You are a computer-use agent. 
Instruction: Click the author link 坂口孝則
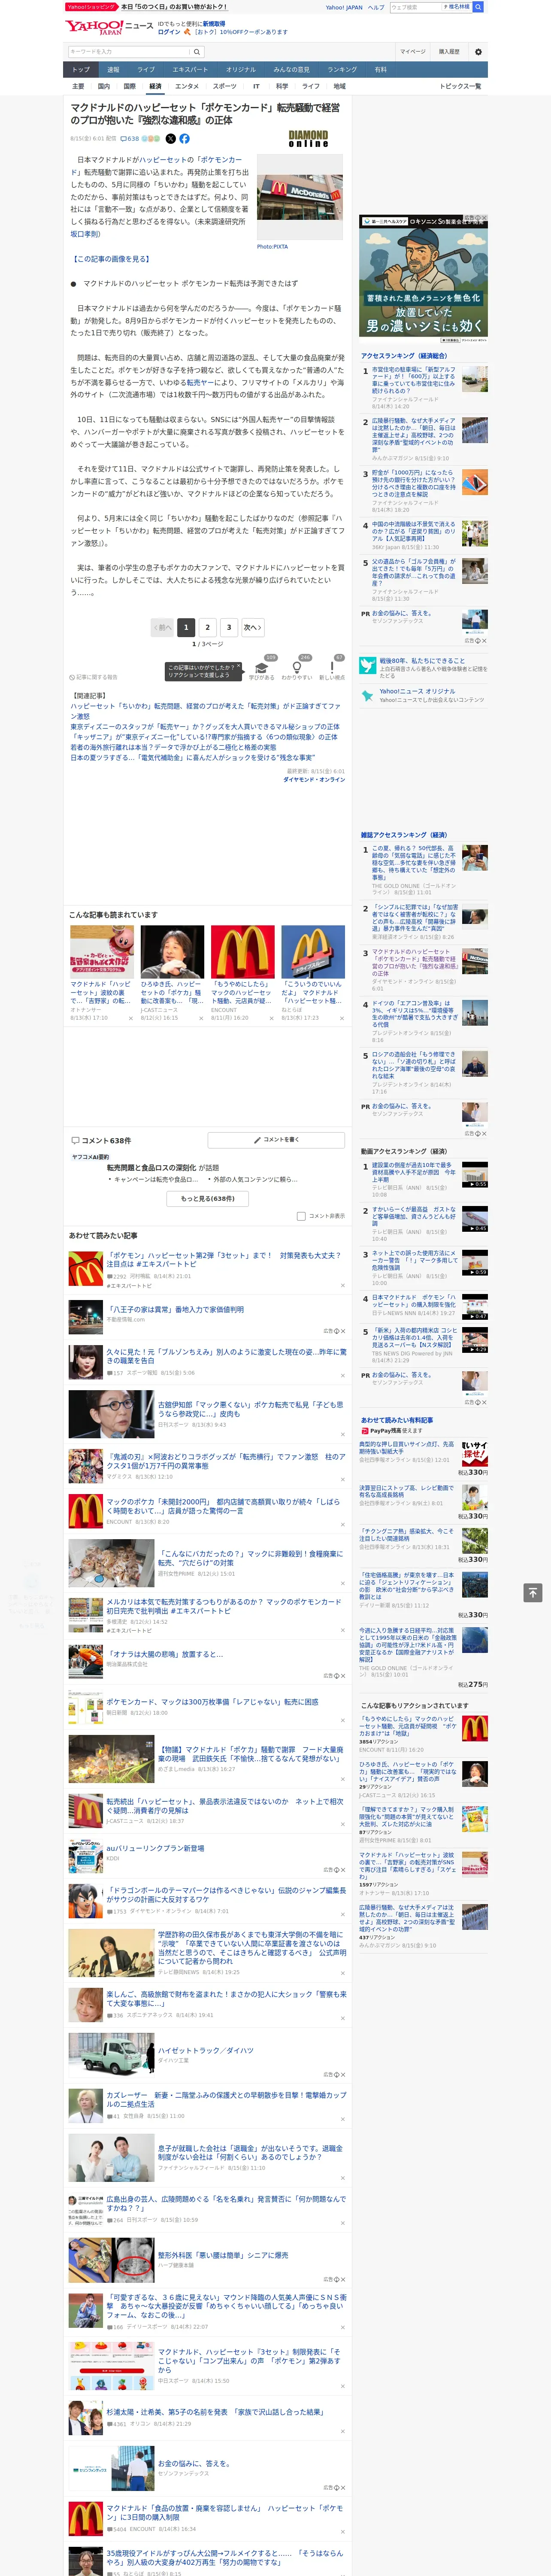85,234
